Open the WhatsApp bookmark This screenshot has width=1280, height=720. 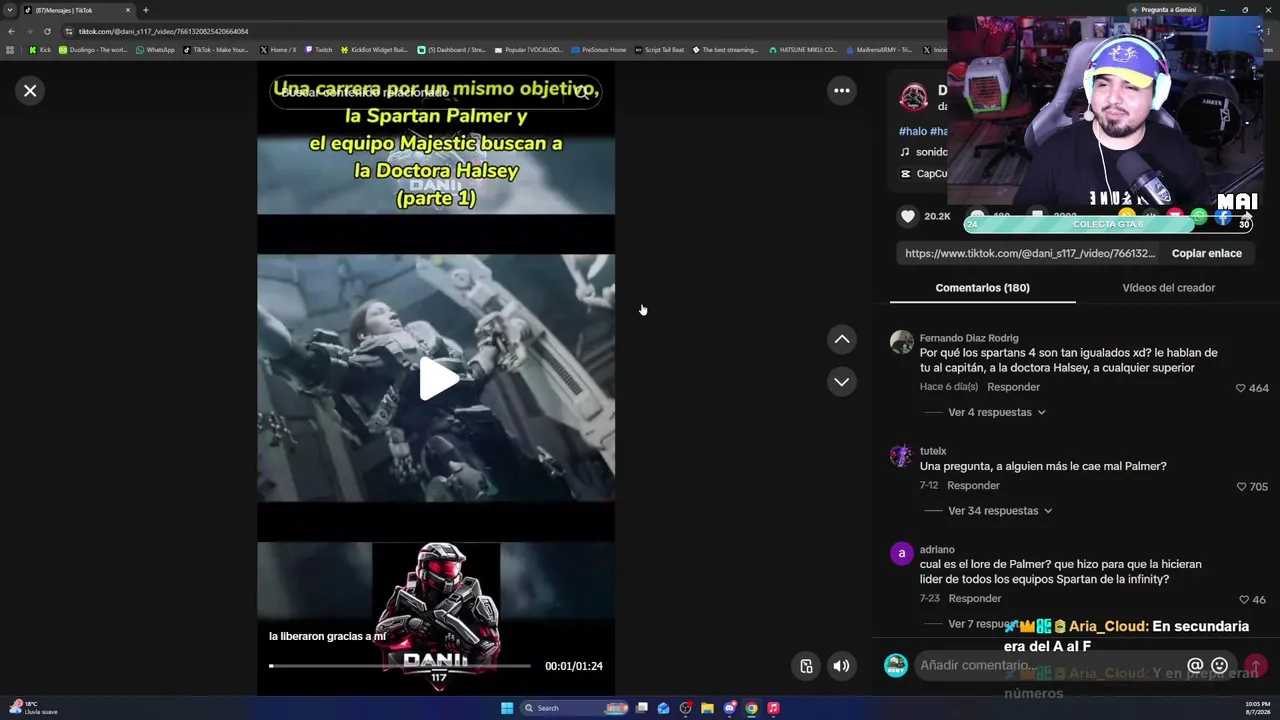[x=155, y=50]
